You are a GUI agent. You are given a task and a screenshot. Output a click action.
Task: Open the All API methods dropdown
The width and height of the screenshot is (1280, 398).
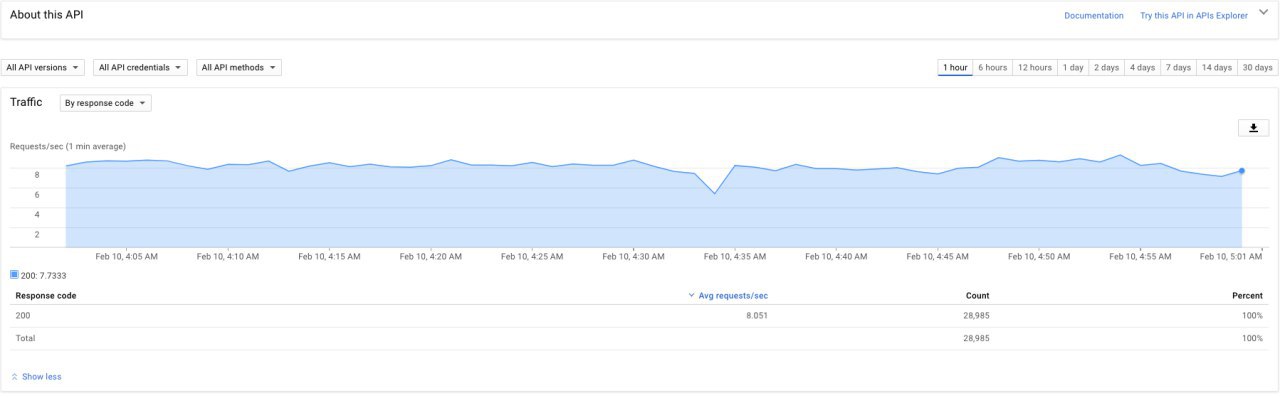tap(239, 68)
